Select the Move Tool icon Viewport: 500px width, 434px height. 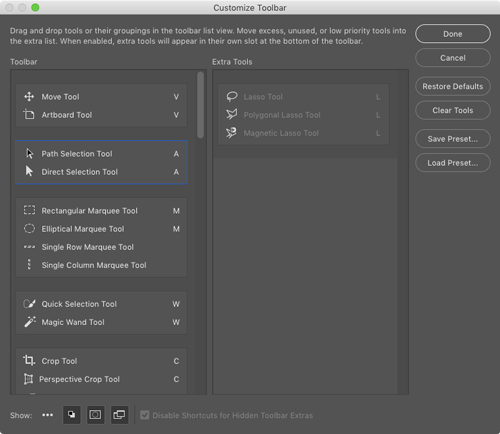29,97
